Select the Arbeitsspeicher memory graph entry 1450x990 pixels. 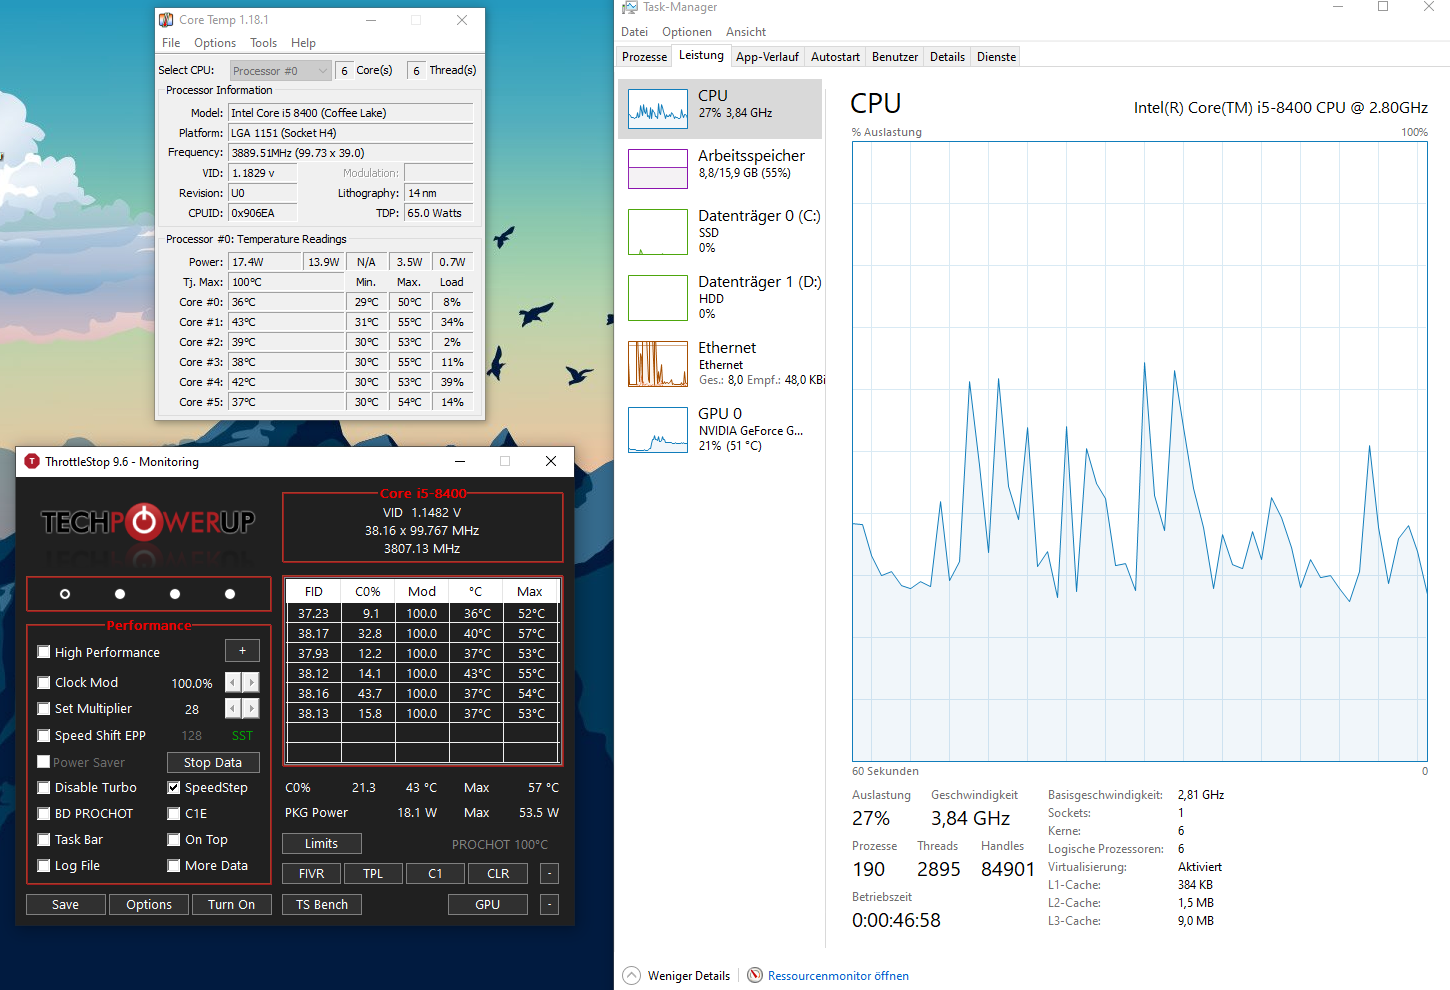[721, 168]
